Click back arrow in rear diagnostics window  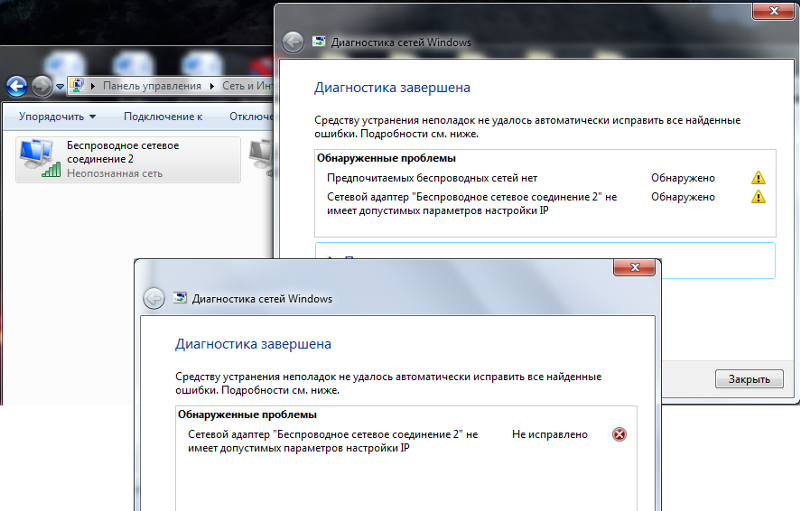(293, 42)
